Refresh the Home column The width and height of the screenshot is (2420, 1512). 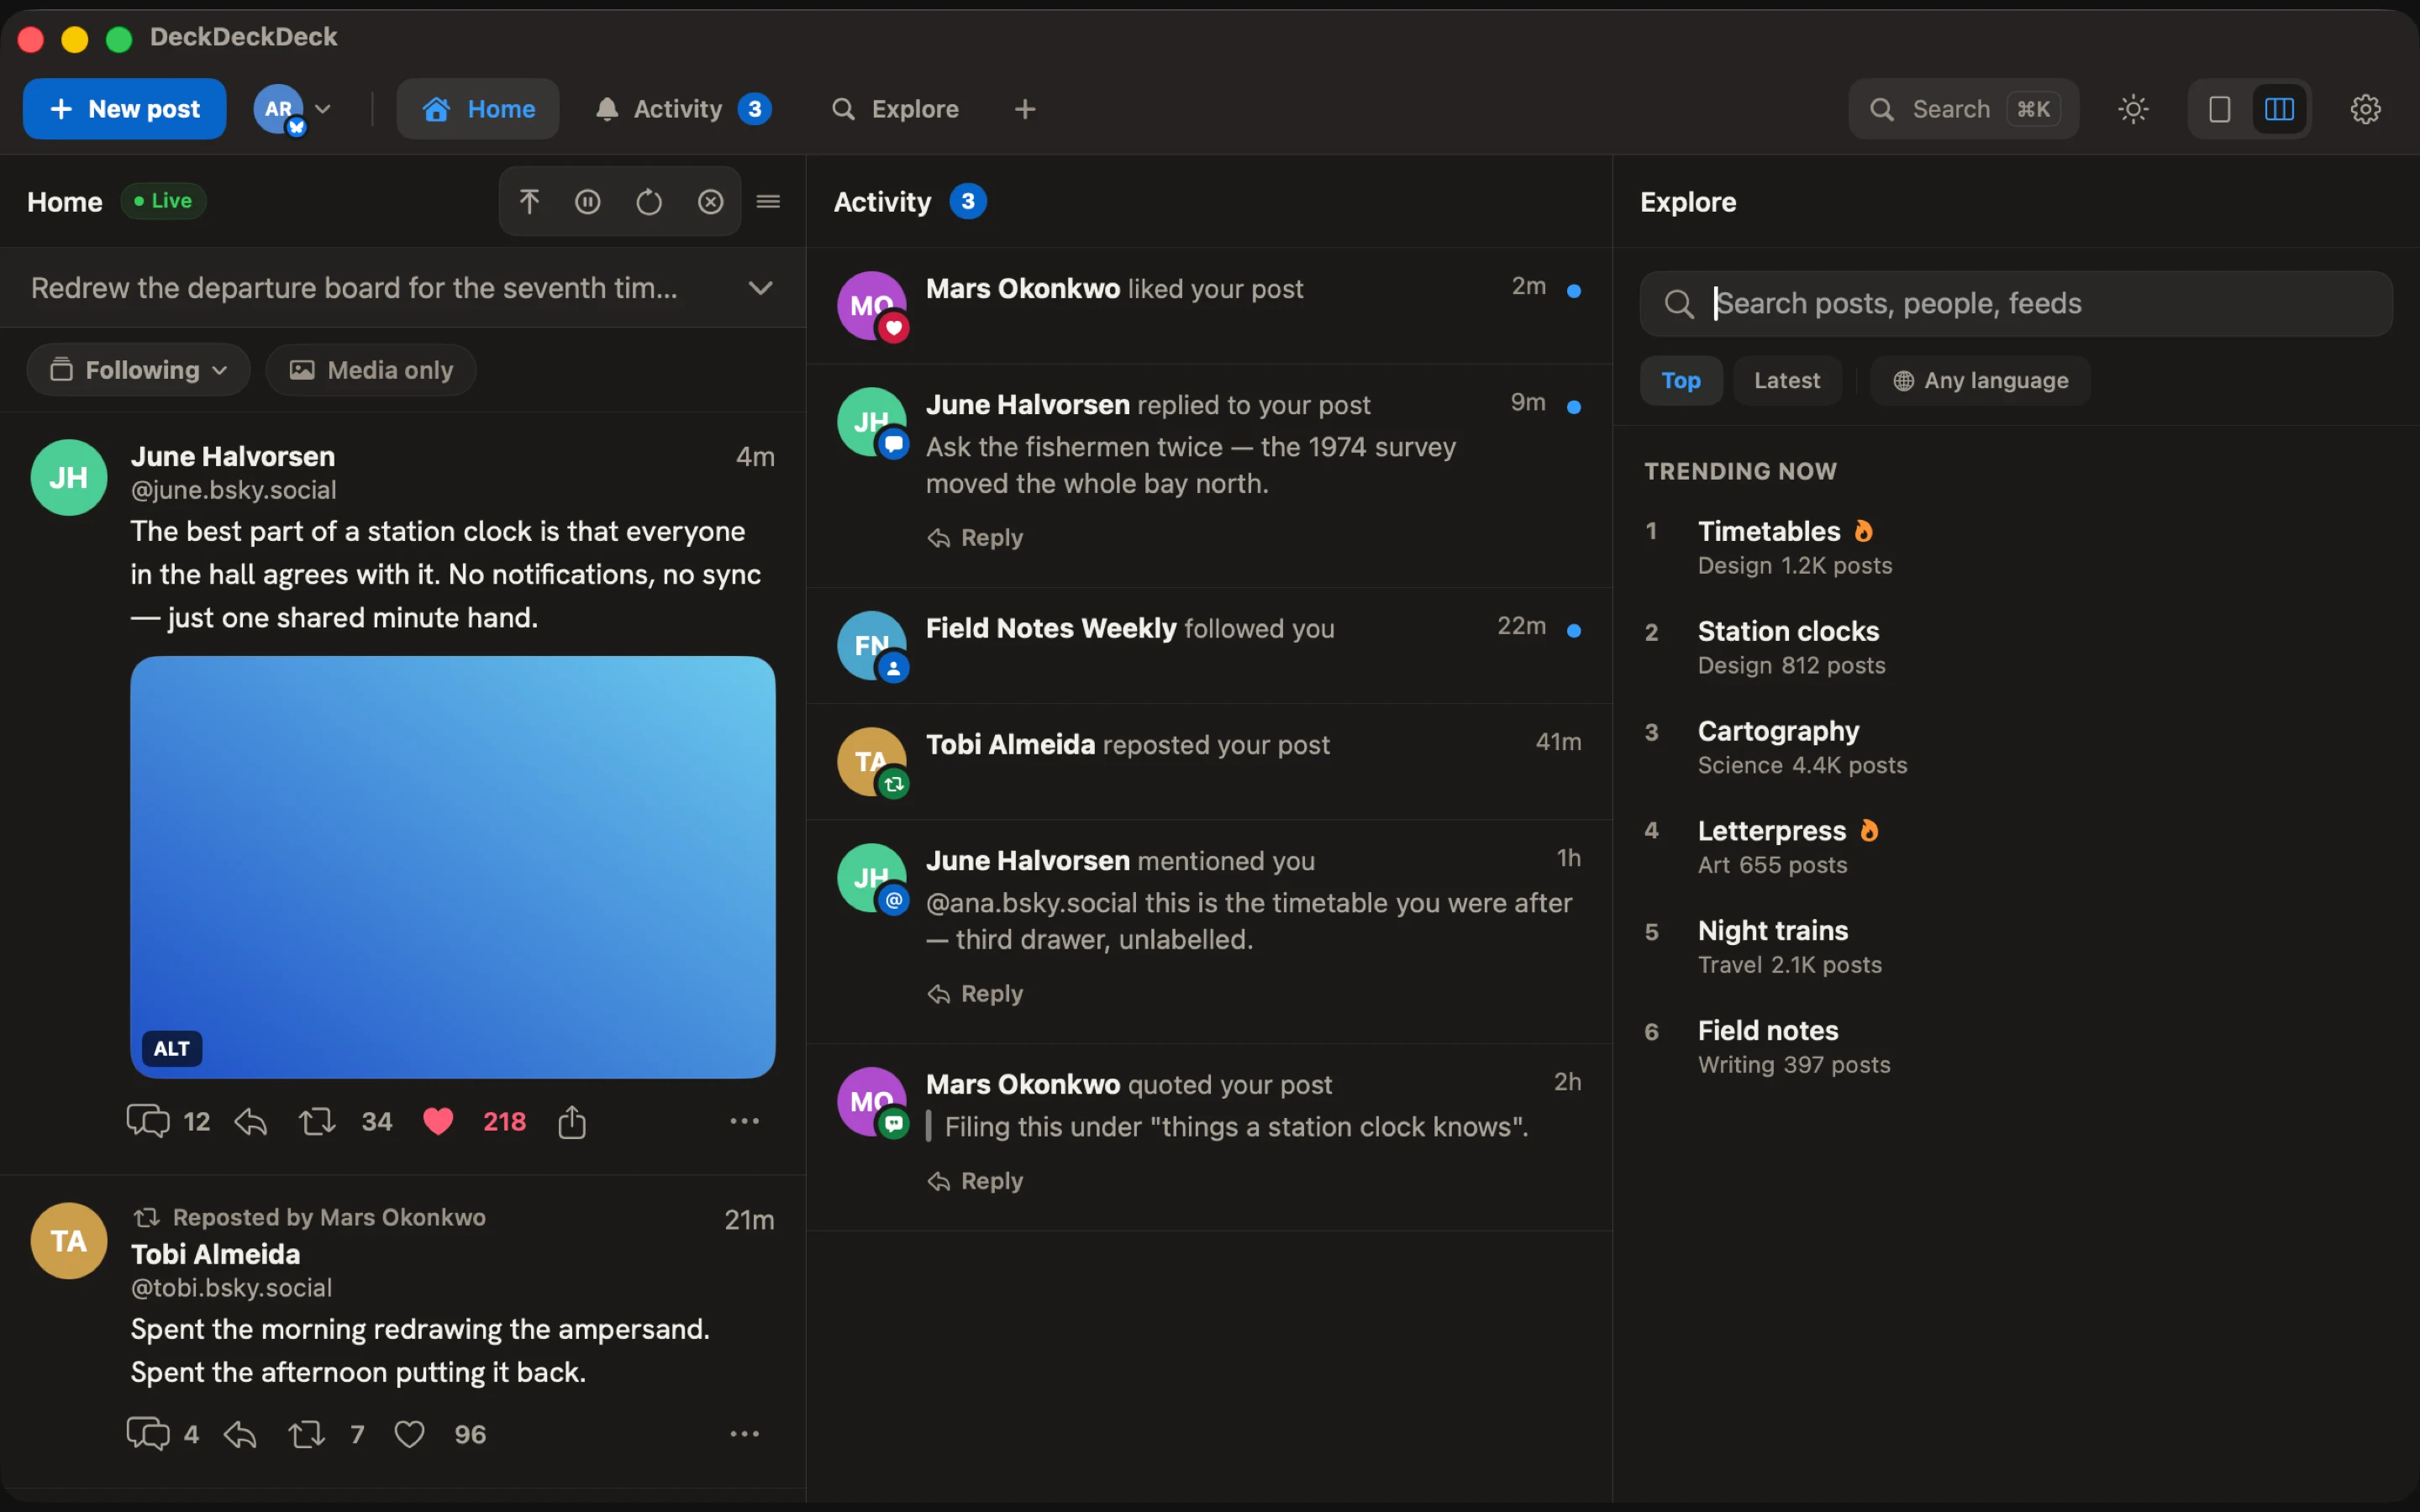point(649,202)
